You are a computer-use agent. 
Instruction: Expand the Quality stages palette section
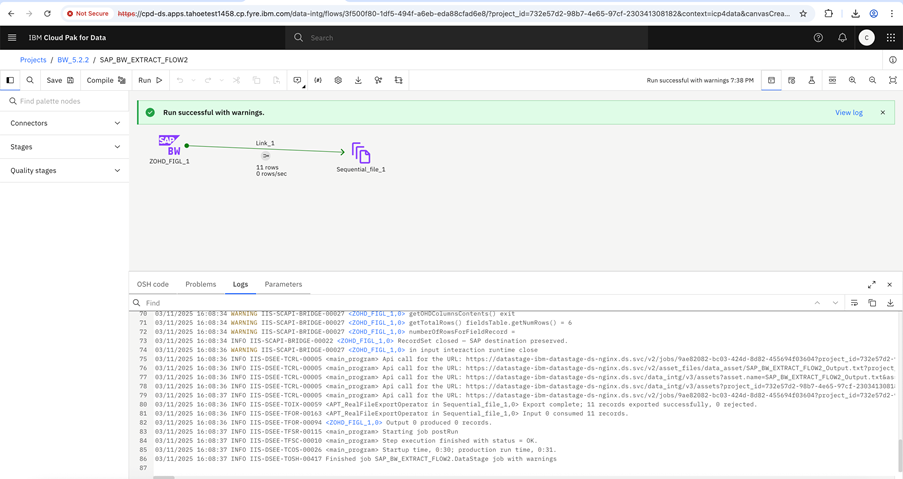[64, 170]
